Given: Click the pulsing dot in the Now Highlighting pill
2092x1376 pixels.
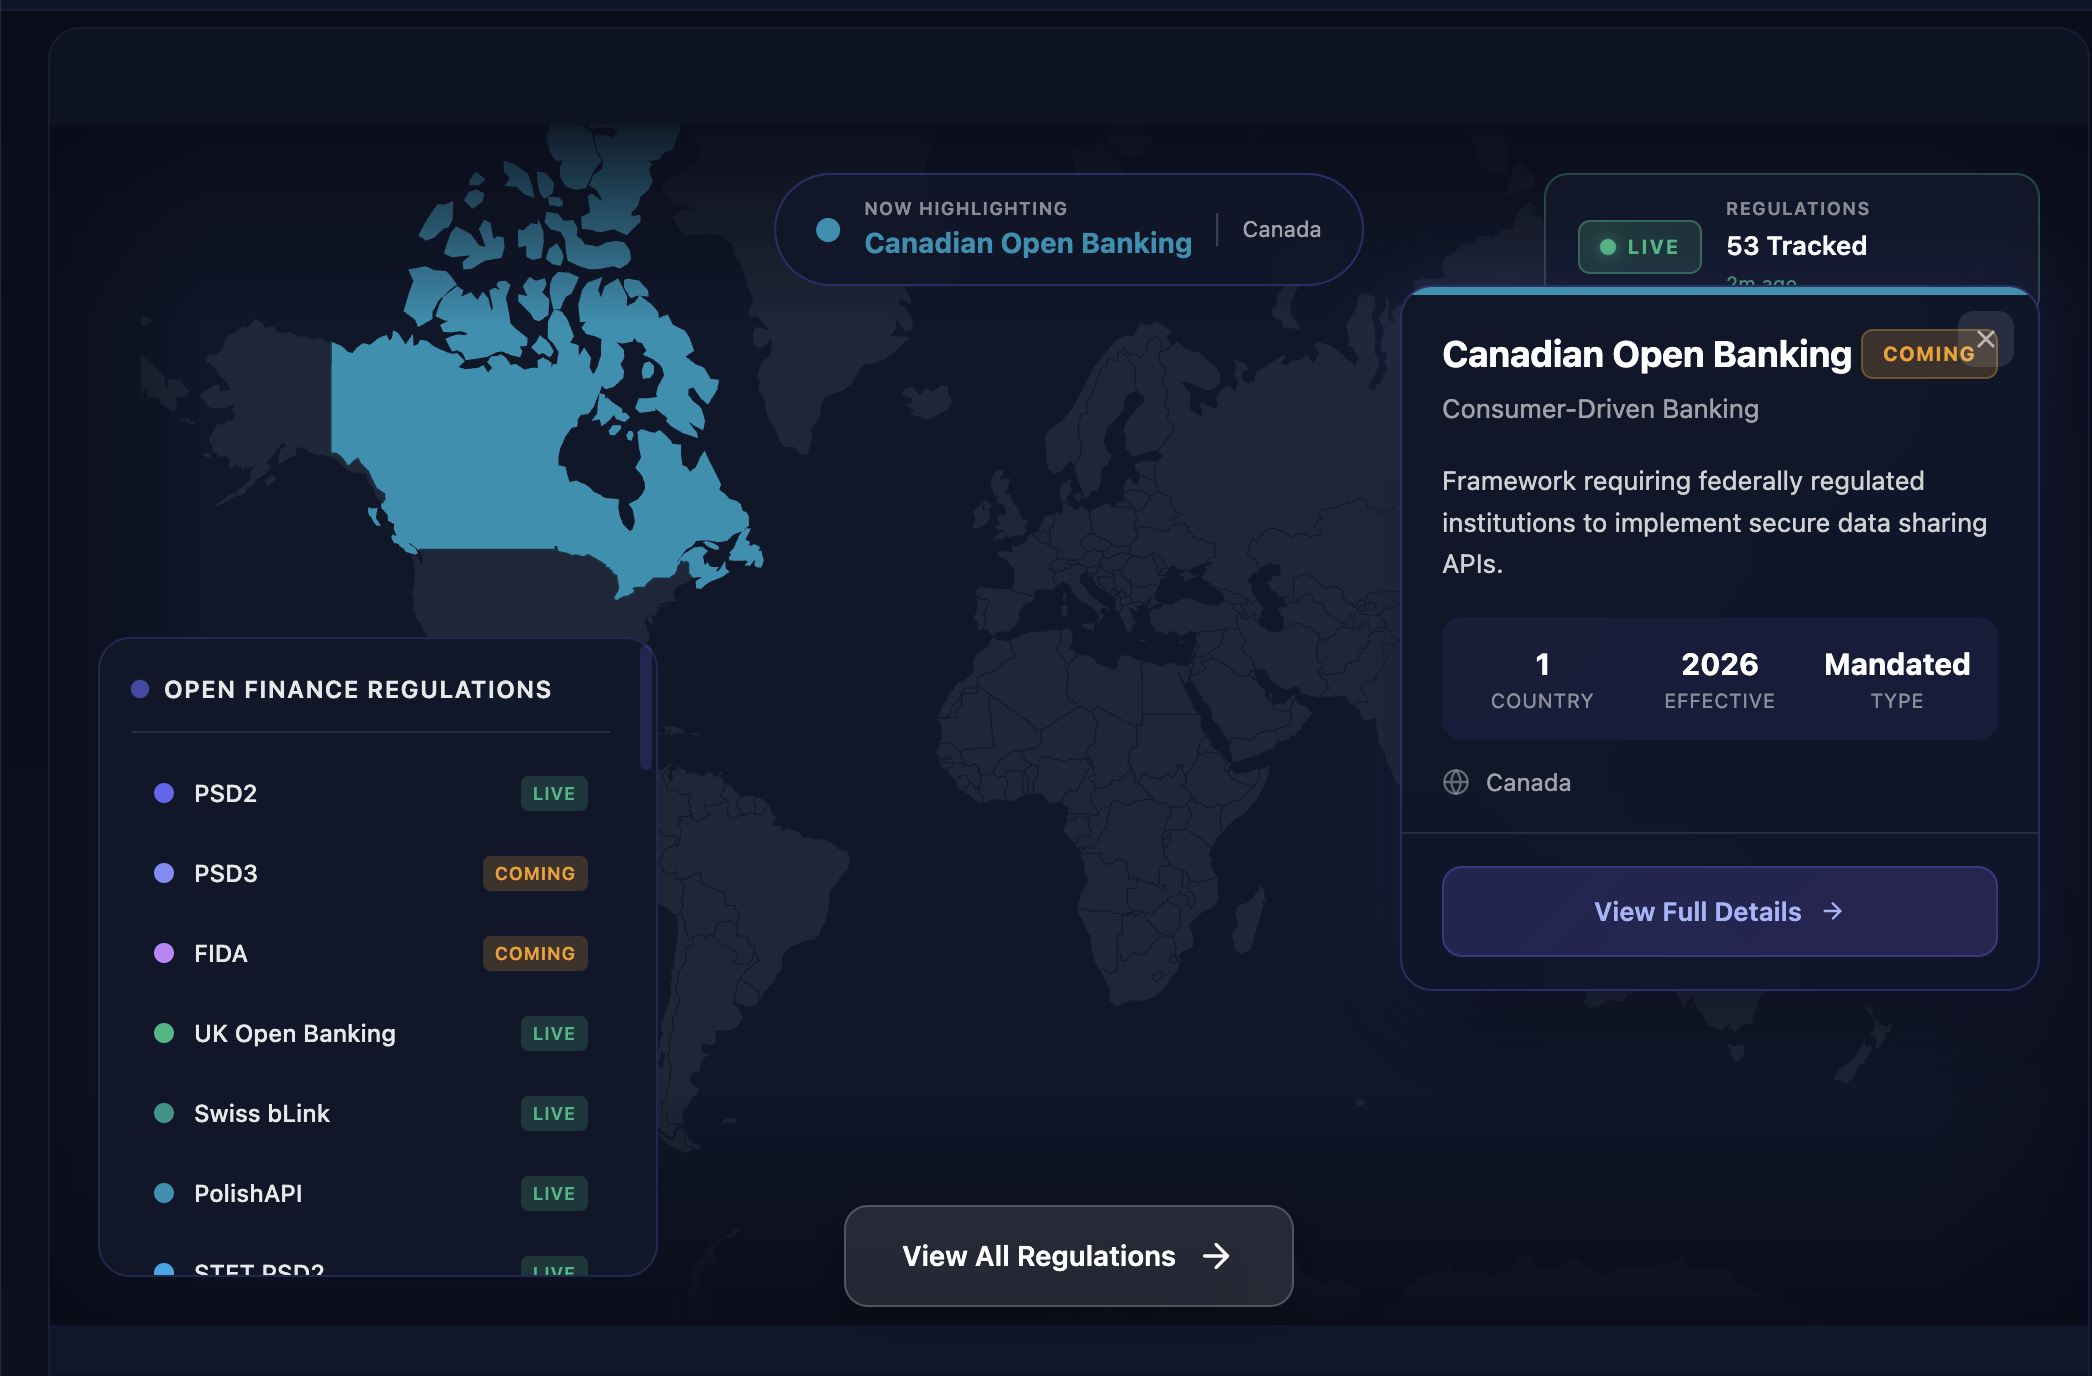Looking at the screenshot, I should click(826, 230).
